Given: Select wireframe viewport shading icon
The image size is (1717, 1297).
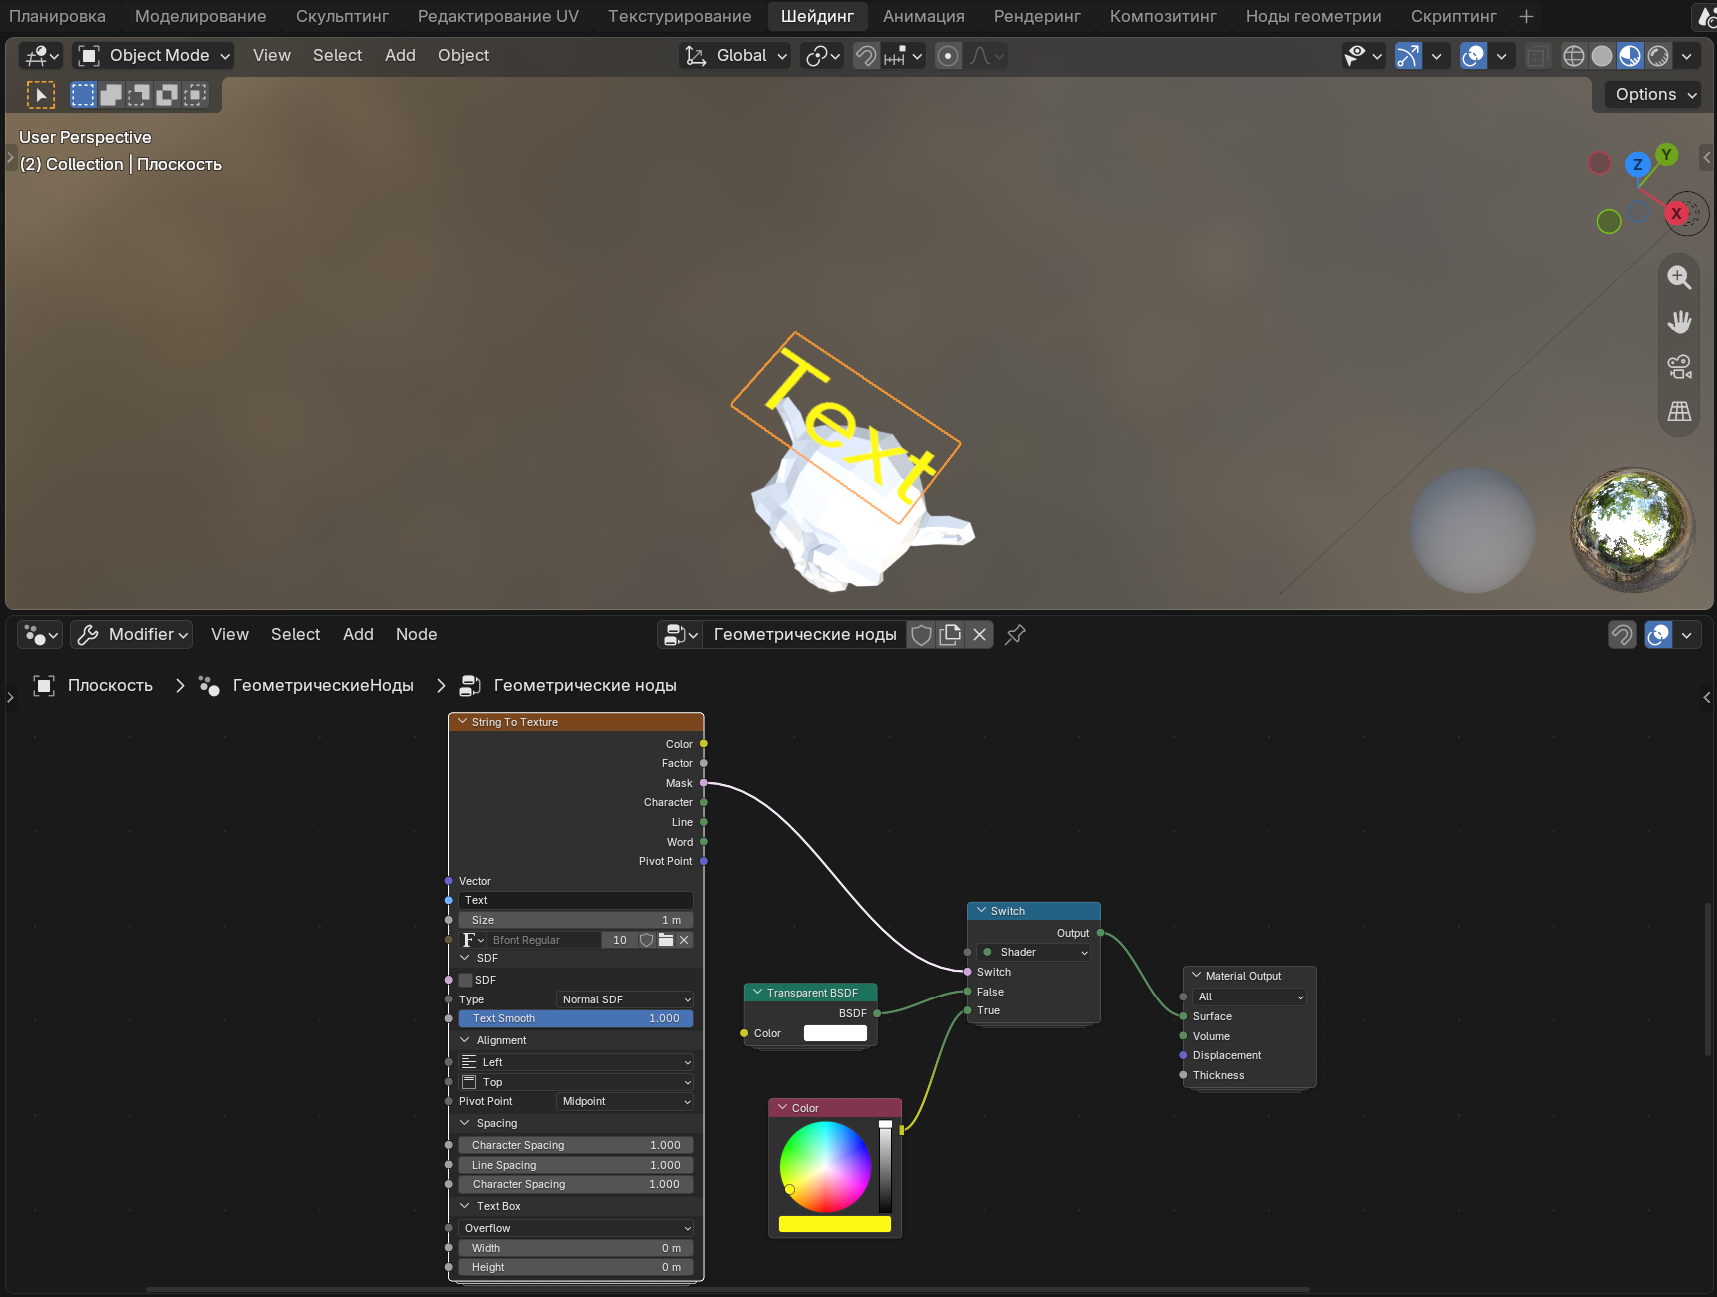Looking at the screenshot, I should [1574, 56].
